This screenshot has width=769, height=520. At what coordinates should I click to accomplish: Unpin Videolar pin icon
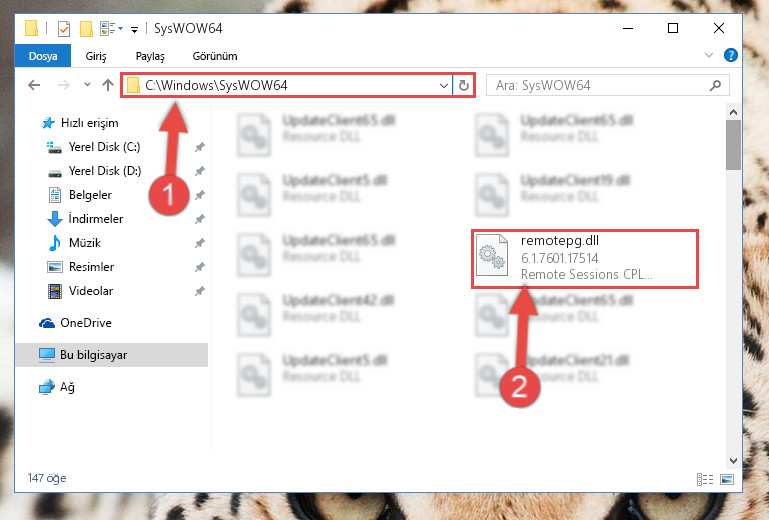click(x=199, y=291)
